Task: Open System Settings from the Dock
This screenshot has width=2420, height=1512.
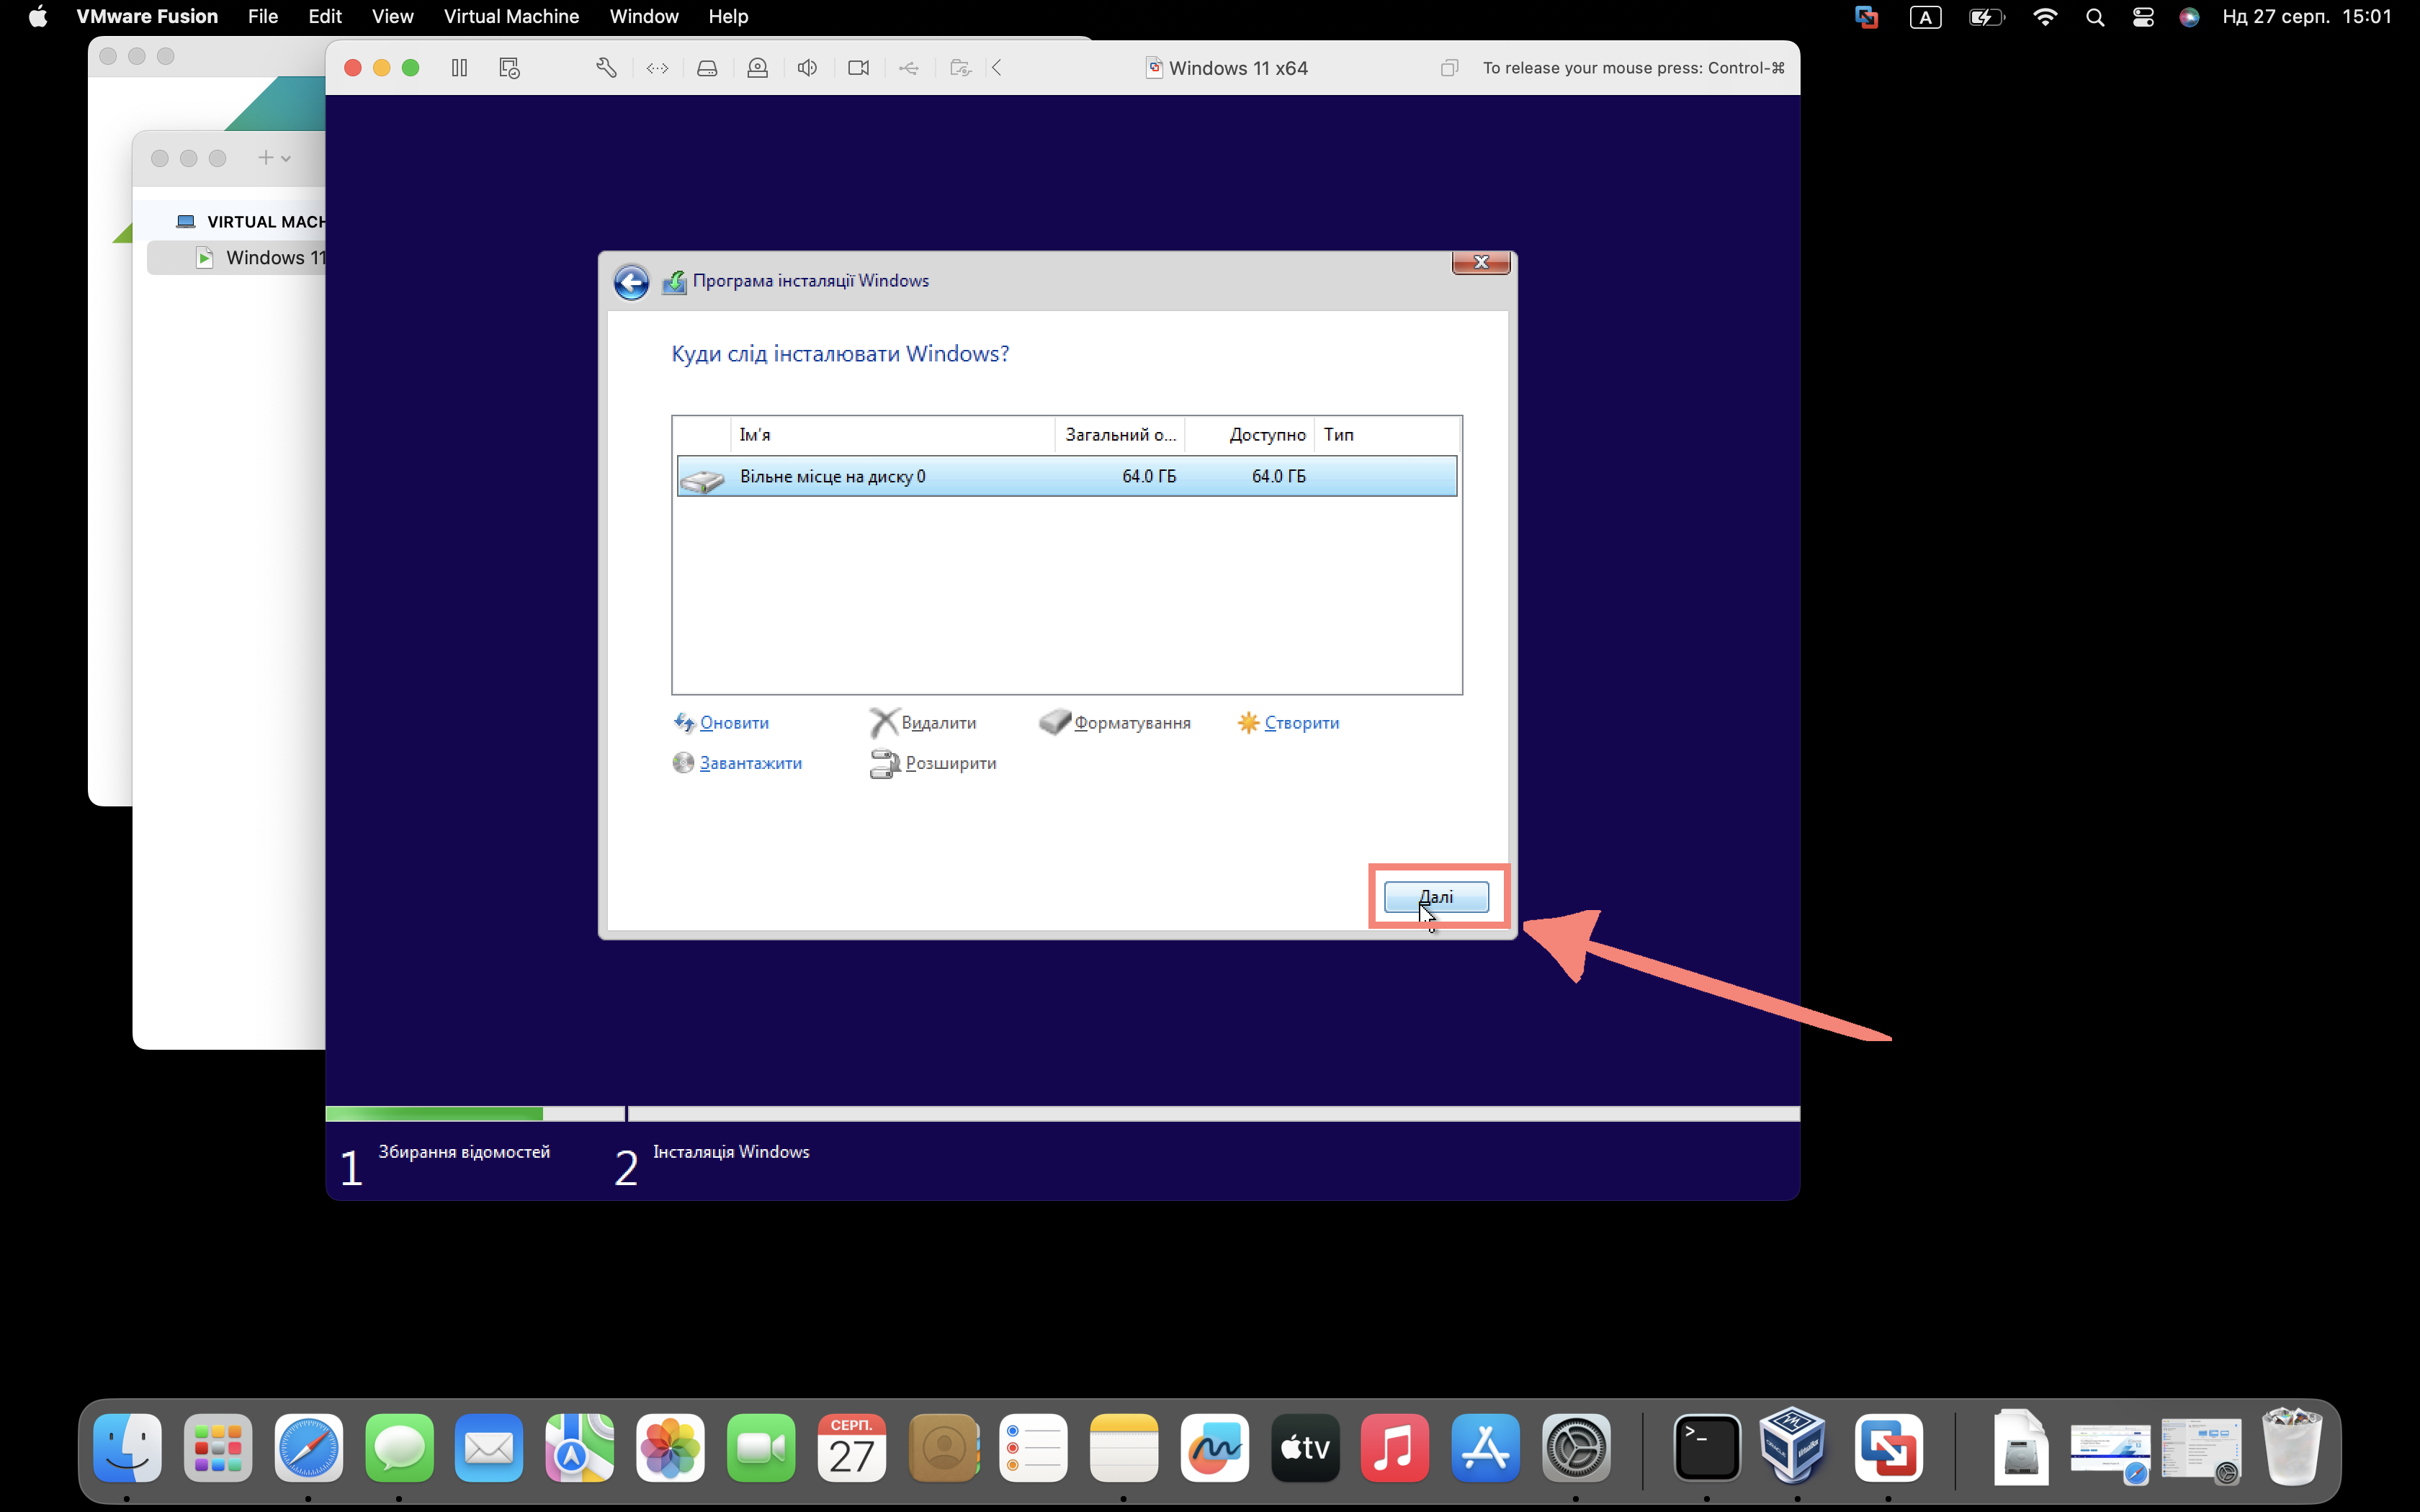Action: click(1576, 1447)
